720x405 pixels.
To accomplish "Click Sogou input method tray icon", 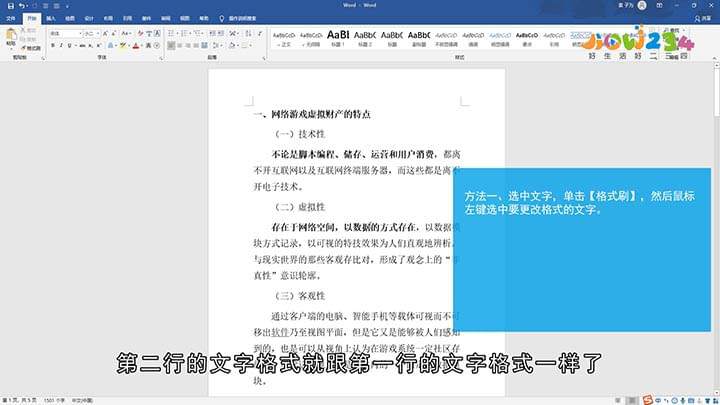I will coord(647,399).
